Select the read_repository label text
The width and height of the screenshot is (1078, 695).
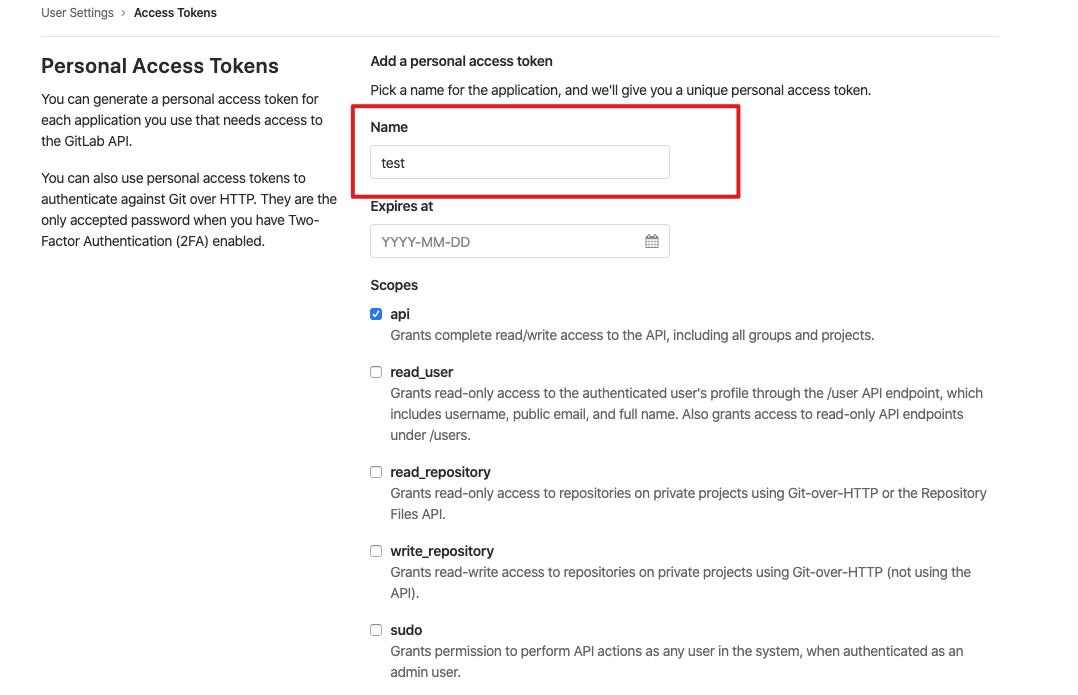click(x=440, y=472)
